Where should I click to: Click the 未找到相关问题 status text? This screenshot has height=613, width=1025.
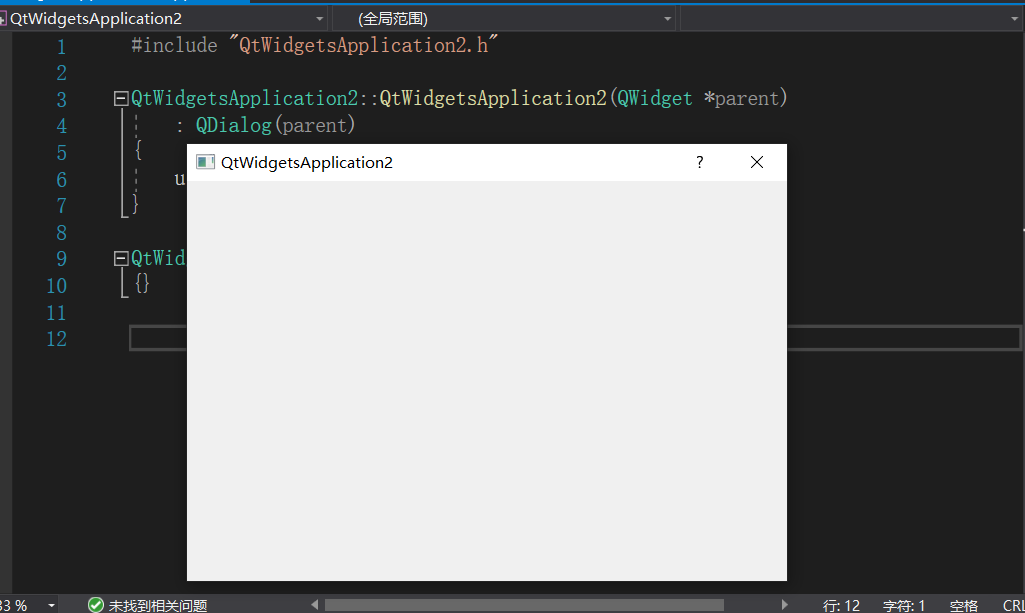pyautogui.click(x=158, y=606)
